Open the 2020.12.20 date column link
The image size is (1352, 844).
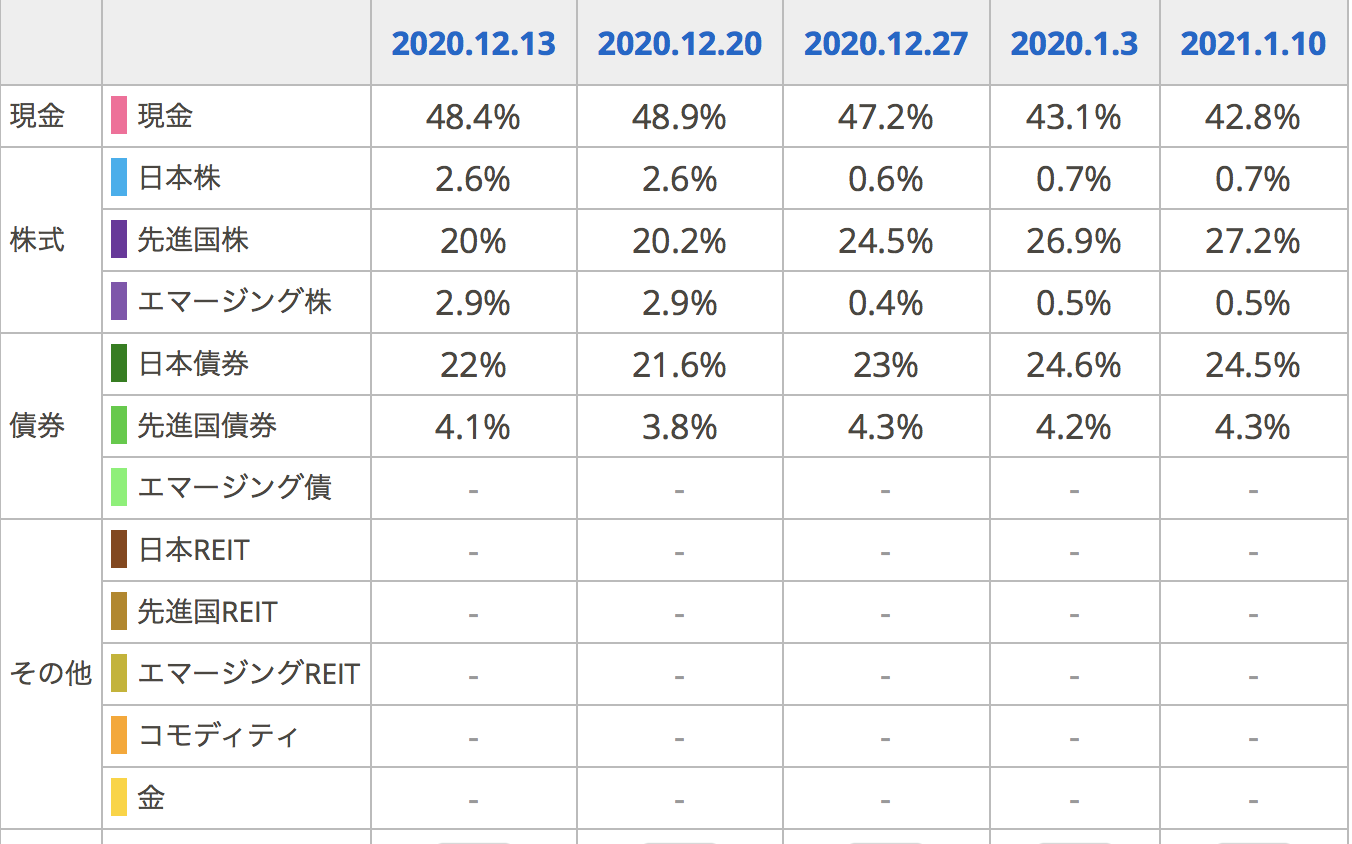(679, 44)
